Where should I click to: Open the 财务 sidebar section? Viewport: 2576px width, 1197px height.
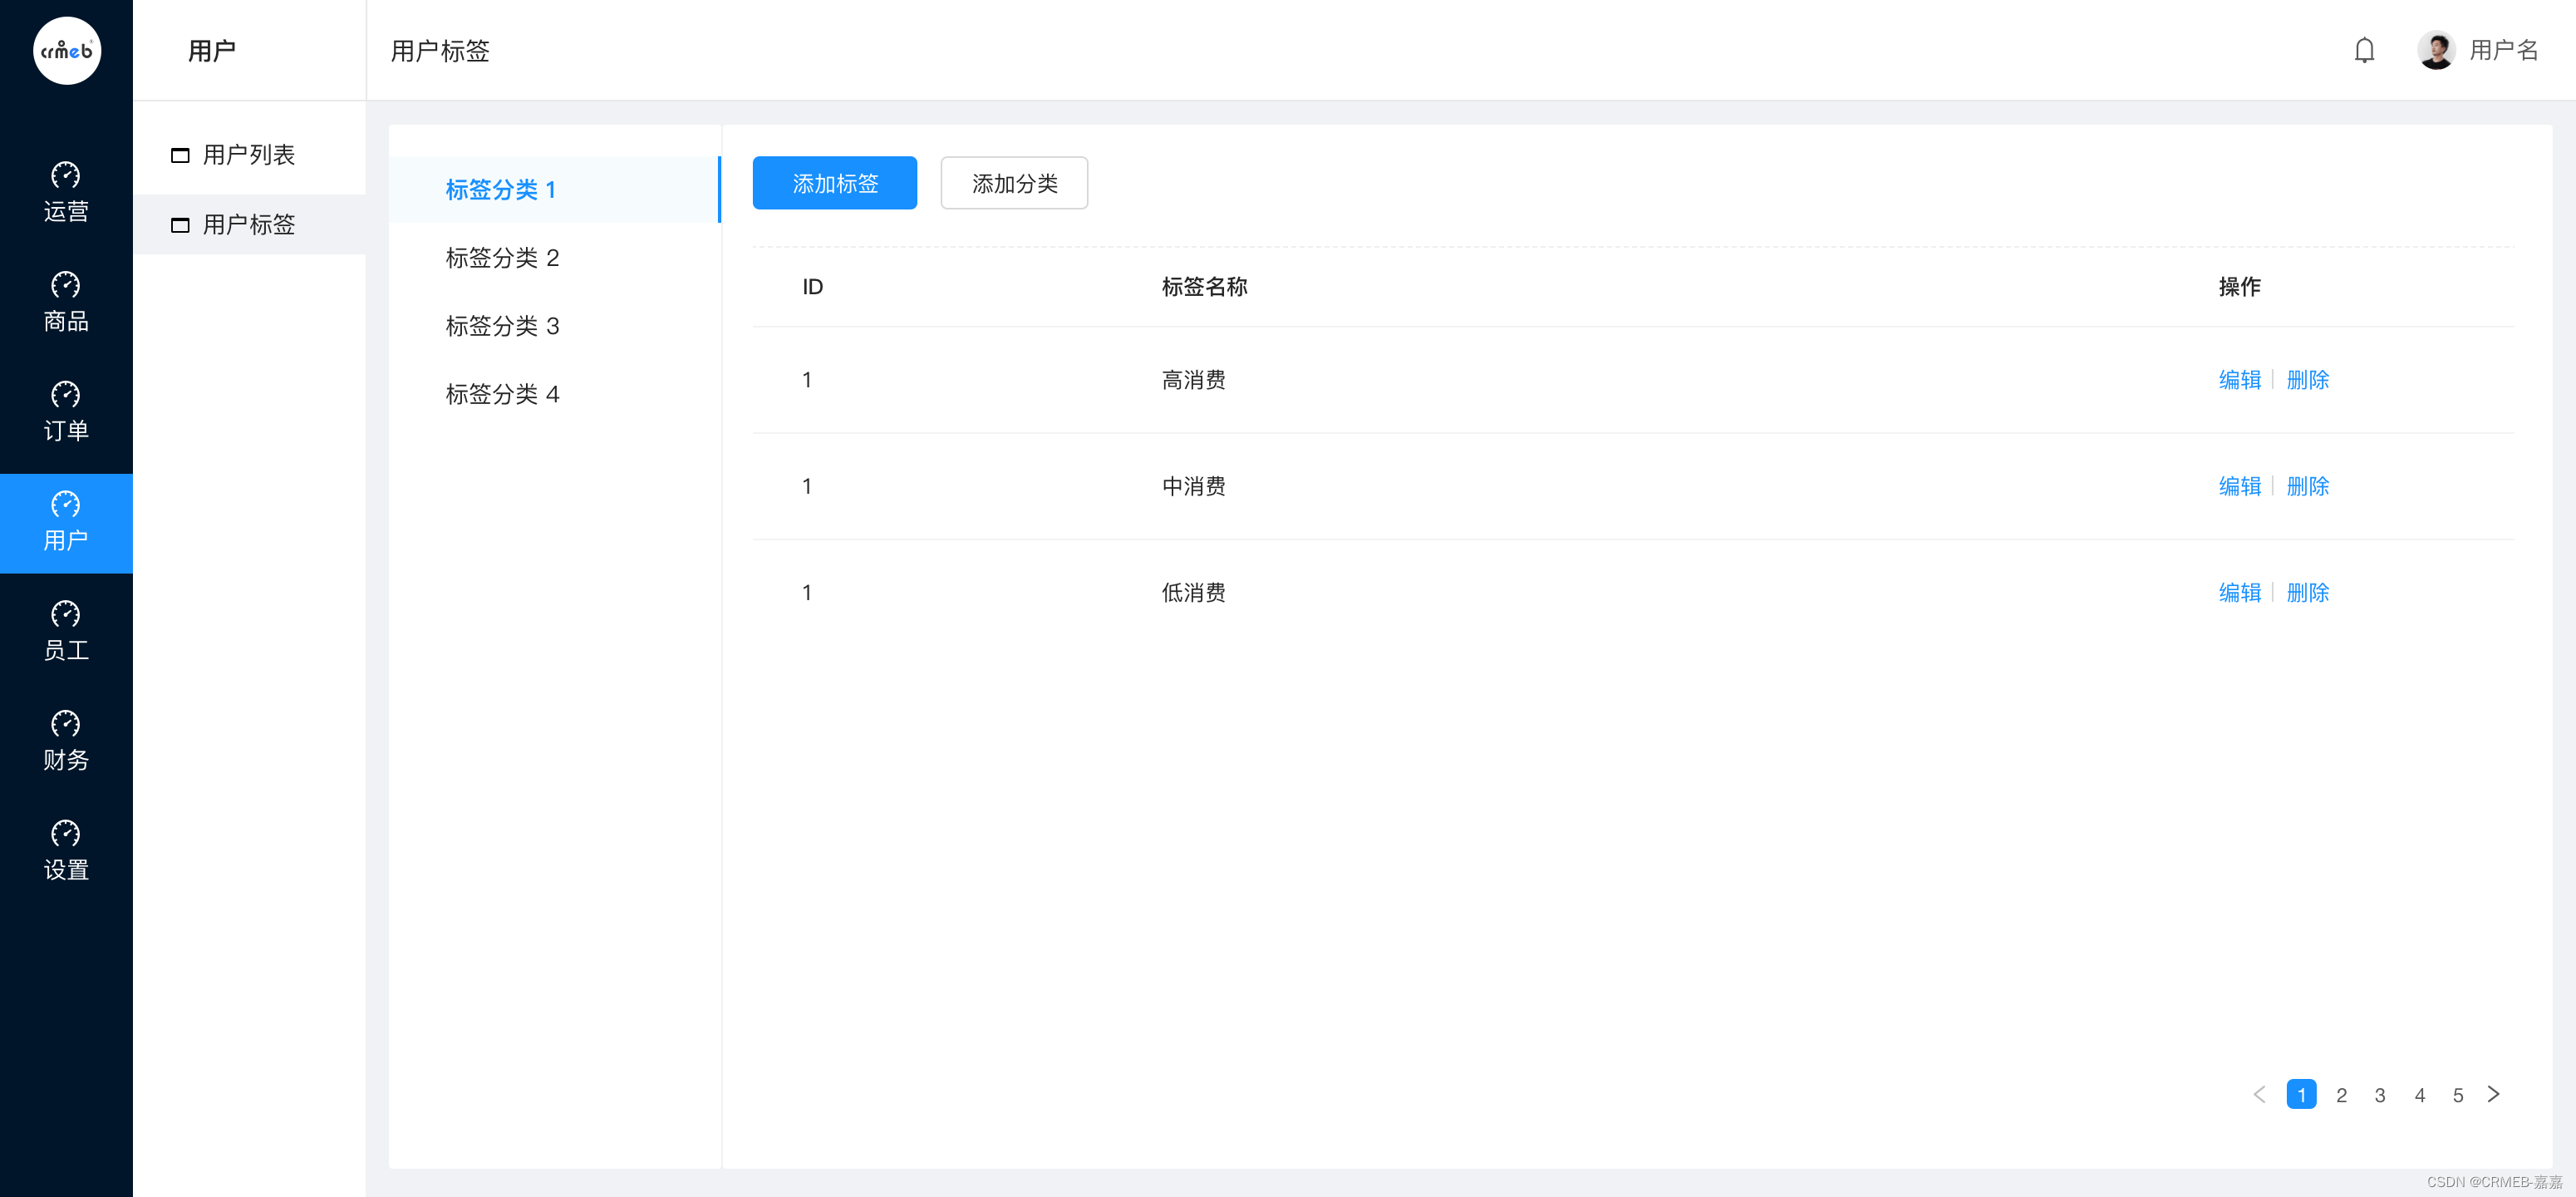(x=66, y=741)
